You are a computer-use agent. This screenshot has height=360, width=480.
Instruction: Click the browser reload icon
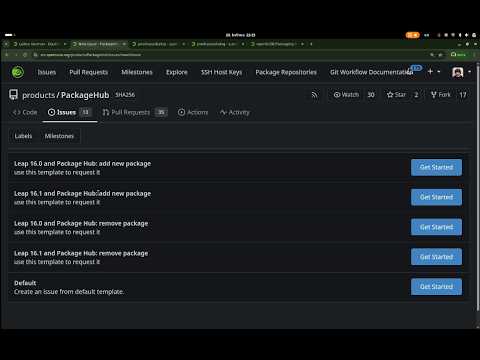pyautogui.click(x=25, y=54)
